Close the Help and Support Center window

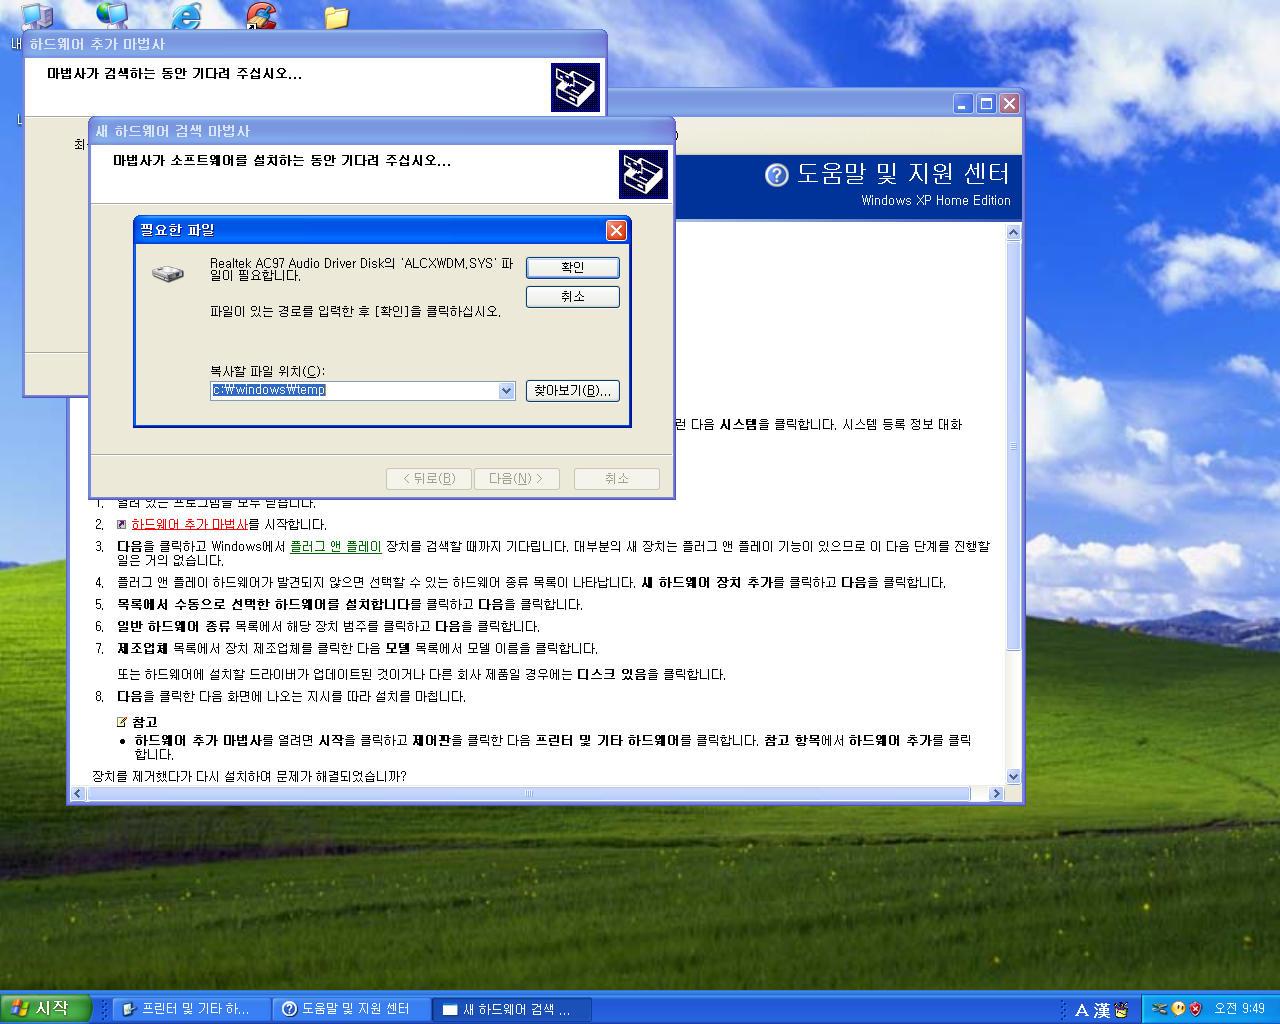(1009, 104)
